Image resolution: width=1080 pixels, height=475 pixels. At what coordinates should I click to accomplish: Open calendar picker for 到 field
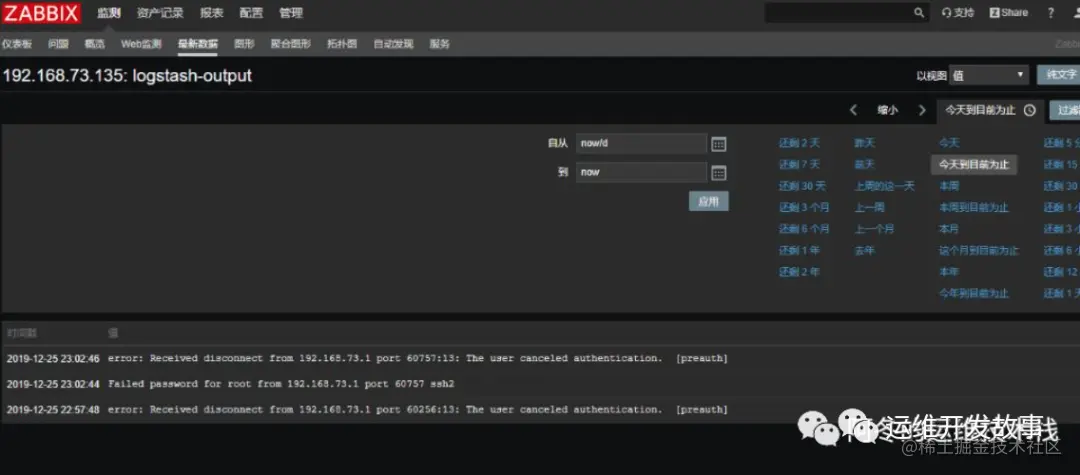pos(718,173)
